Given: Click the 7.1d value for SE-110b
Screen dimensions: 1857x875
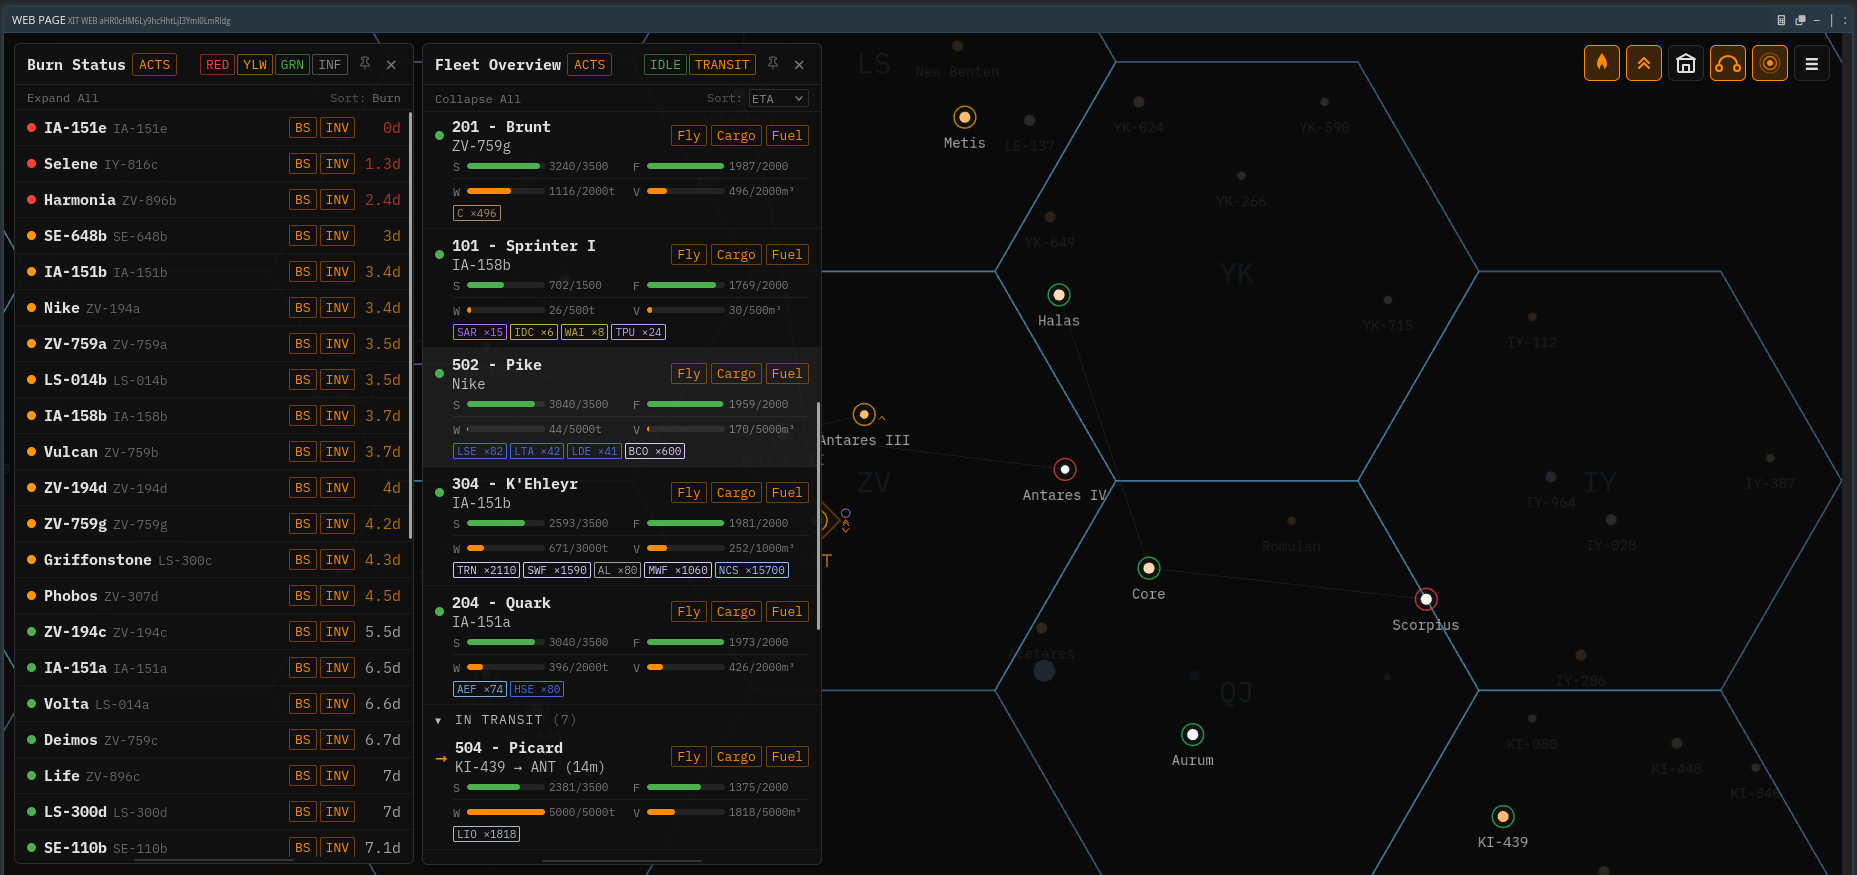Looking at the screenshot, I should (x=383, y=848).
